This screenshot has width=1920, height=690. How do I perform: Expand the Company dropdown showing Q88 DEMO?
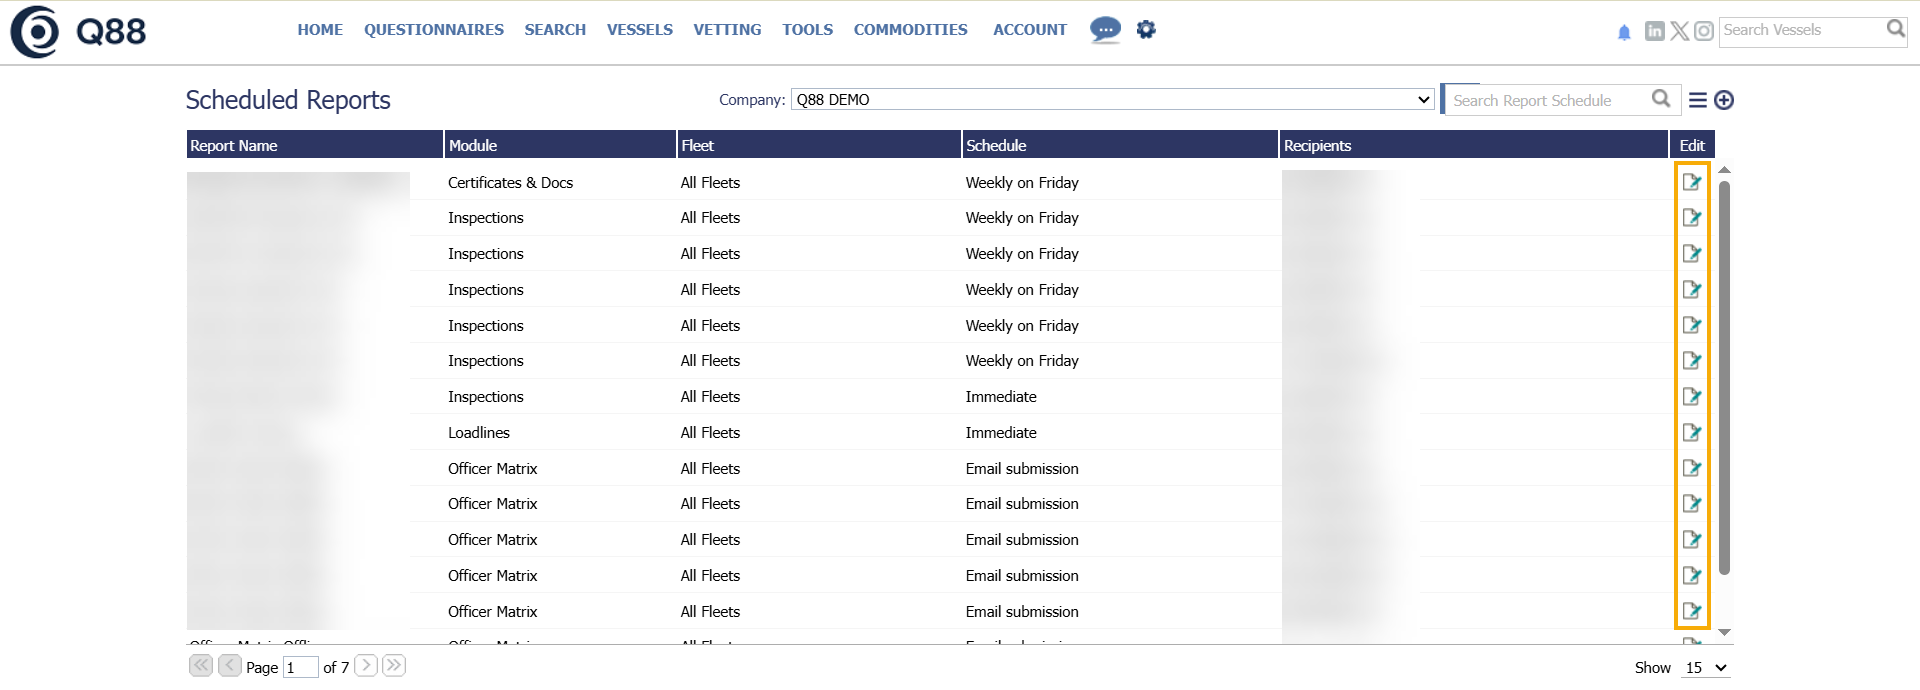pyautogui.click(x=1112, y=100)
